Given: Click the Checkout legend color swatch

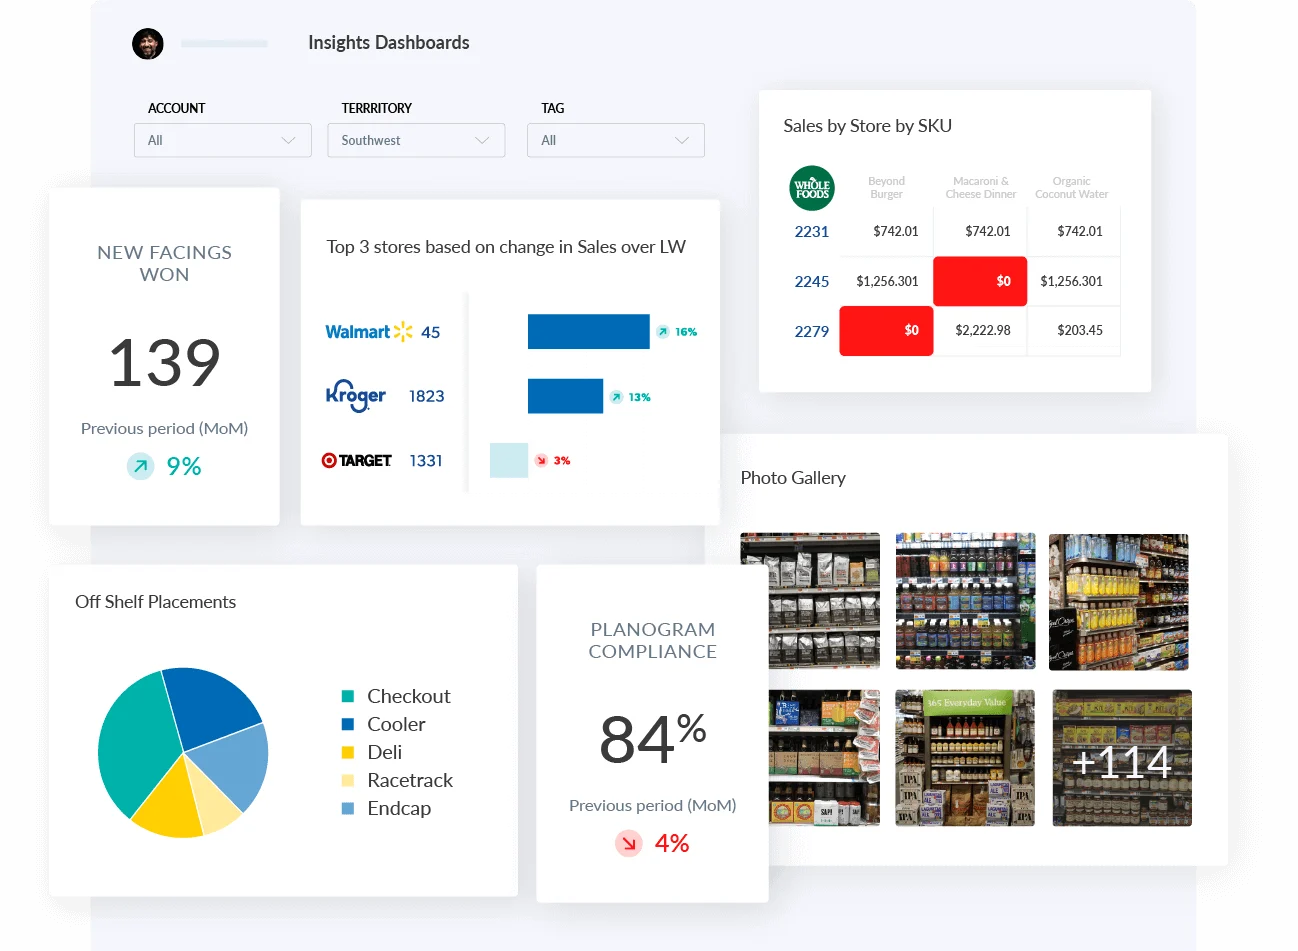Looking at the screenshot, I should pyautogui.click(x=348, y=696).
